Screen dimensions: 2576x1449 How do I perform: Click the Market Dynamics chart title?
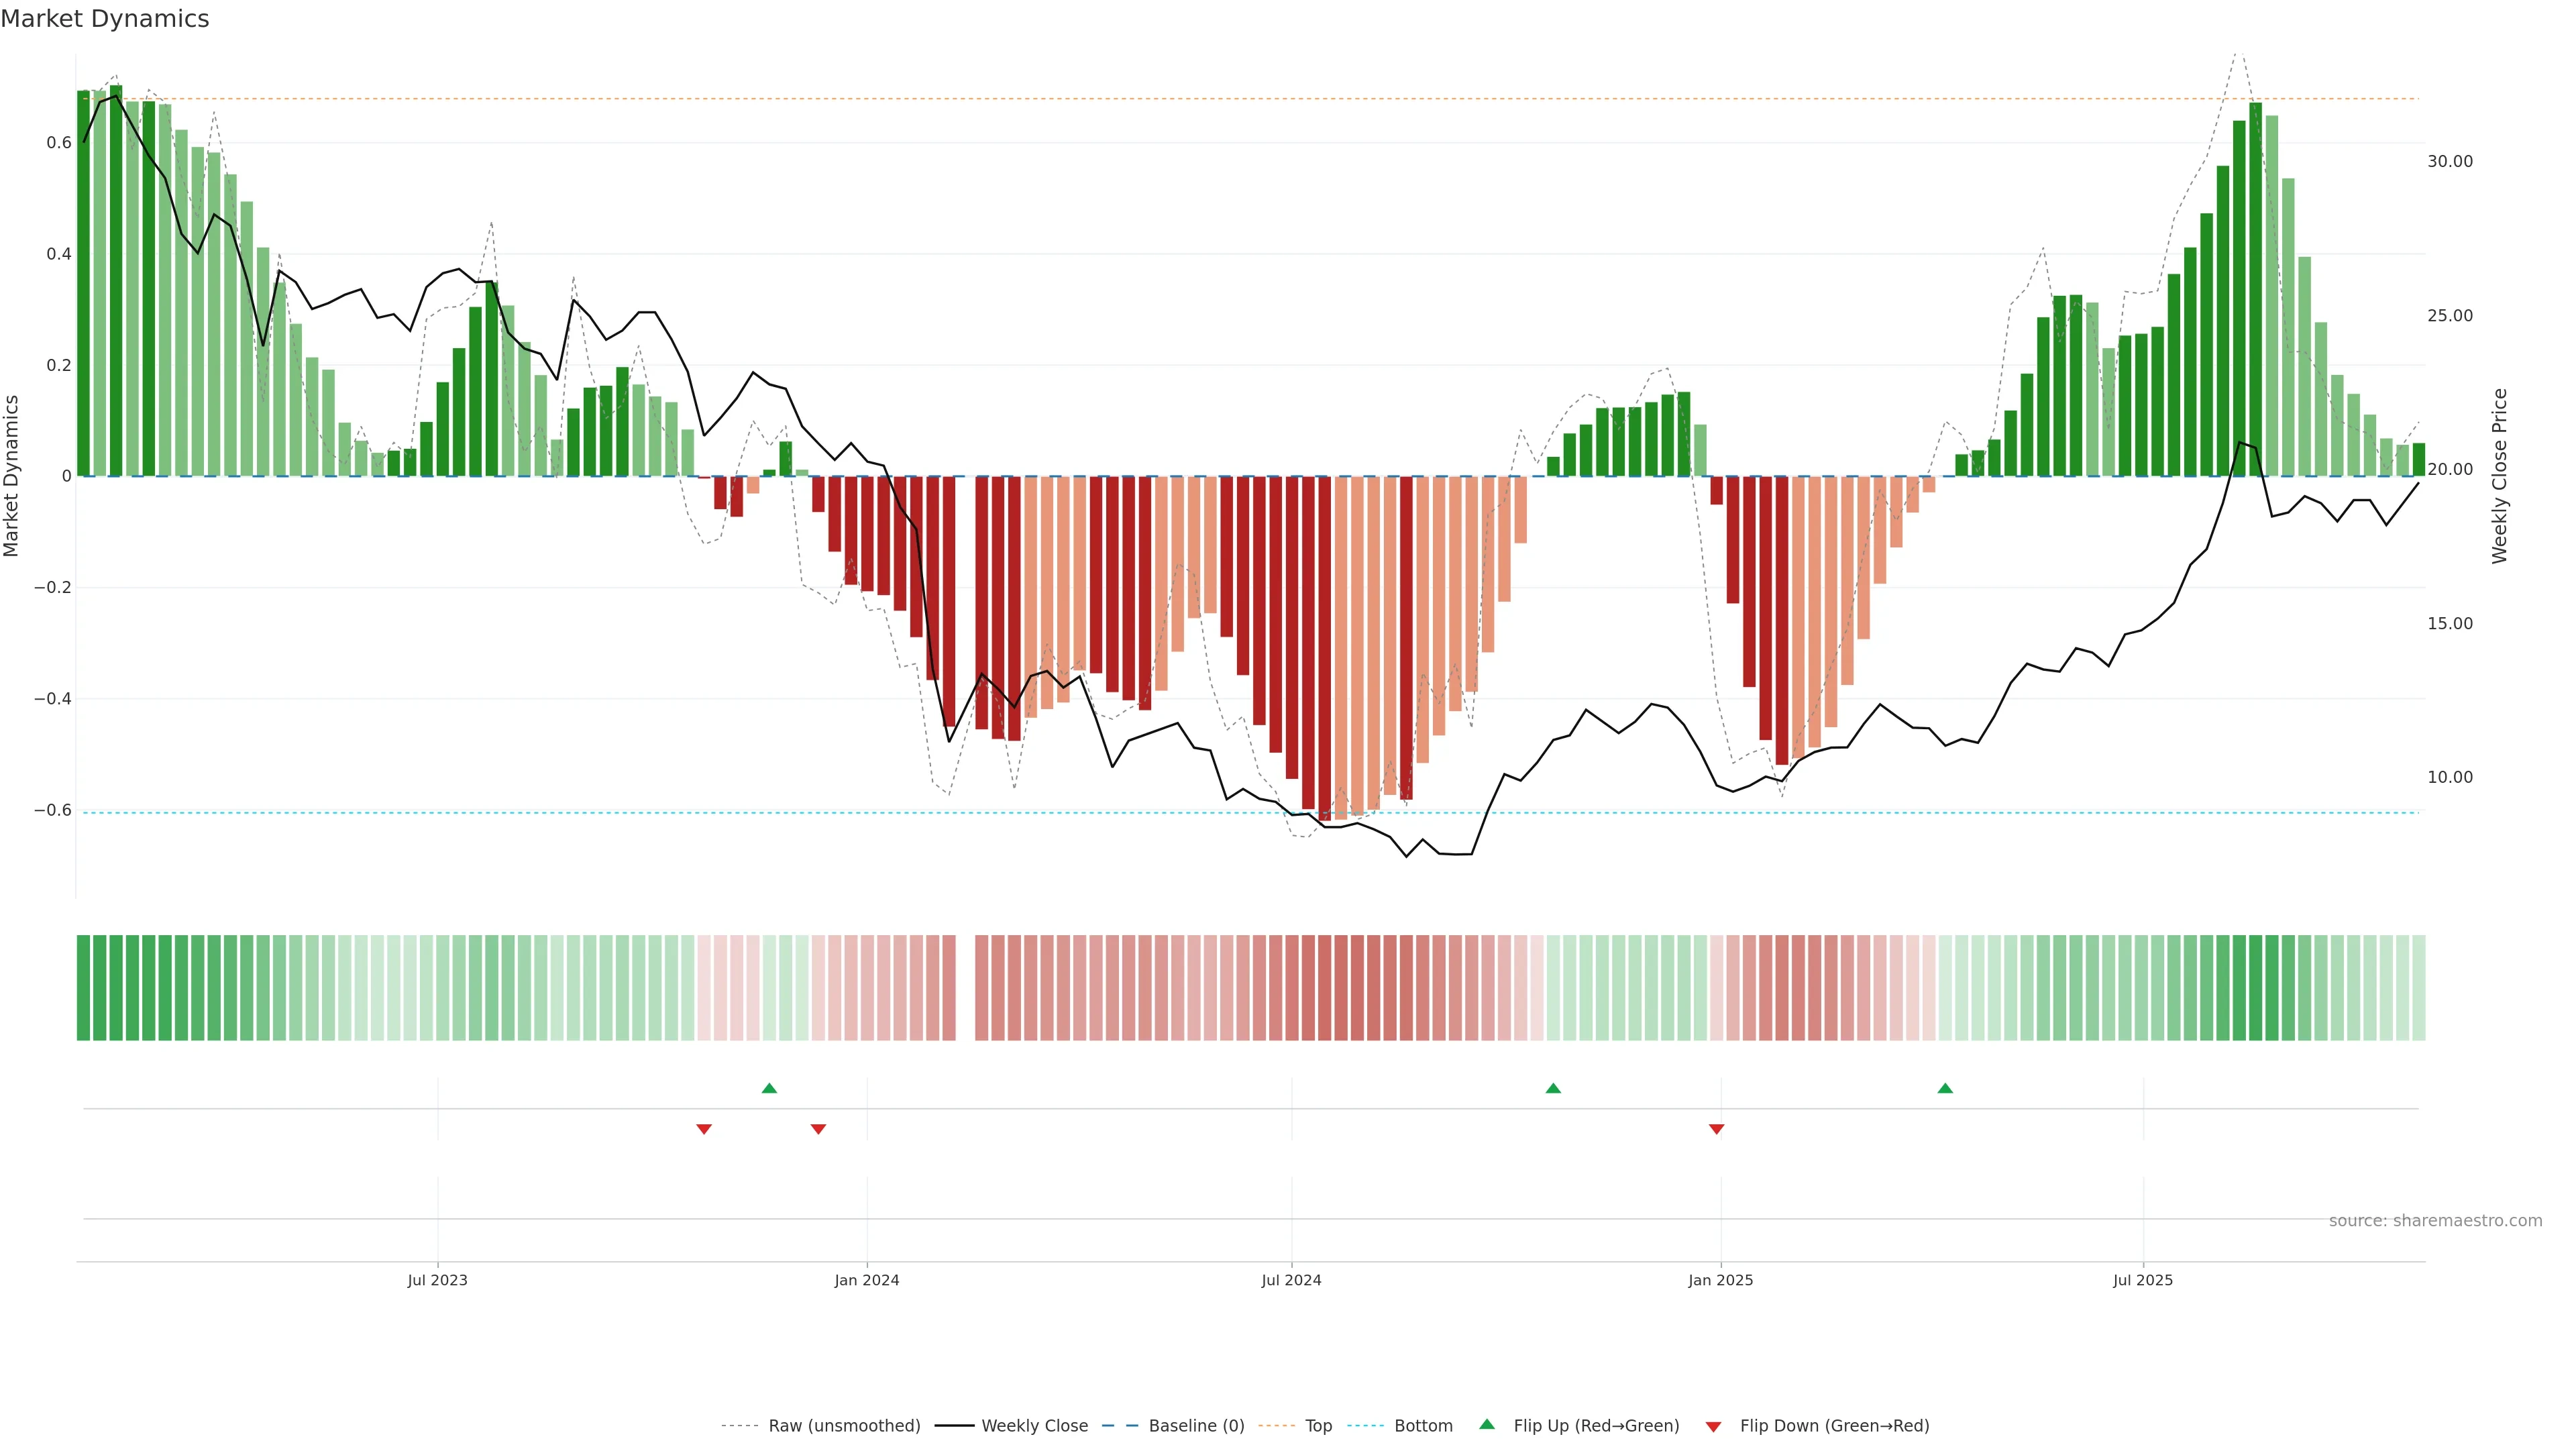tap(105, 19)
